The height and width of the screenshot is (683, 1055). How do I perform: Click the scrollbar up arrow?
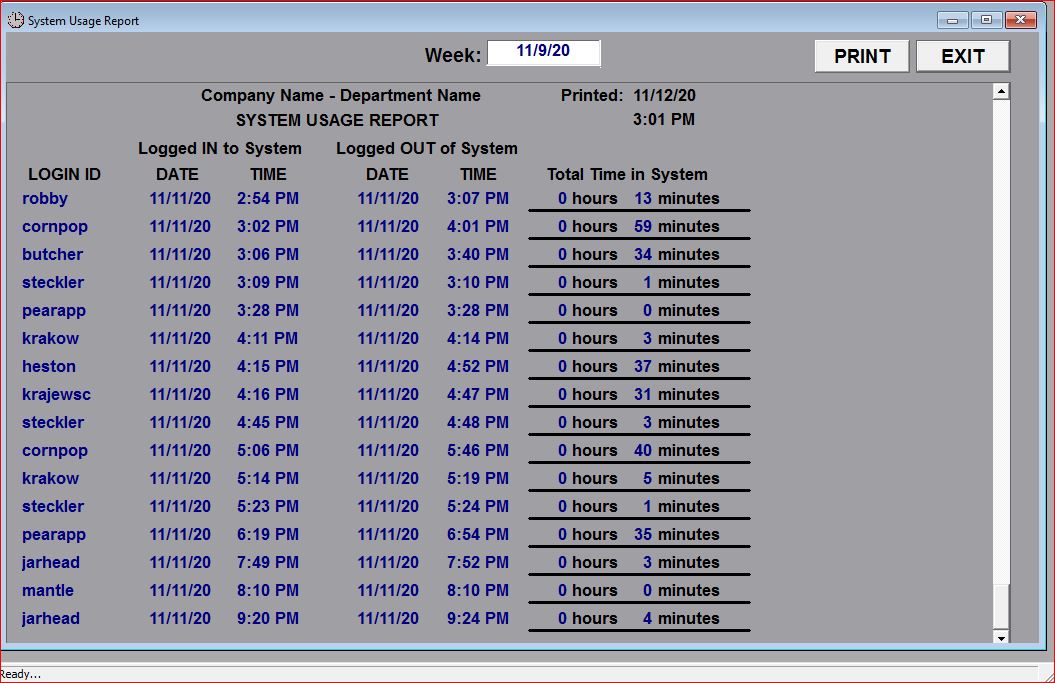pyautogui.click(x=1000, y=92)
